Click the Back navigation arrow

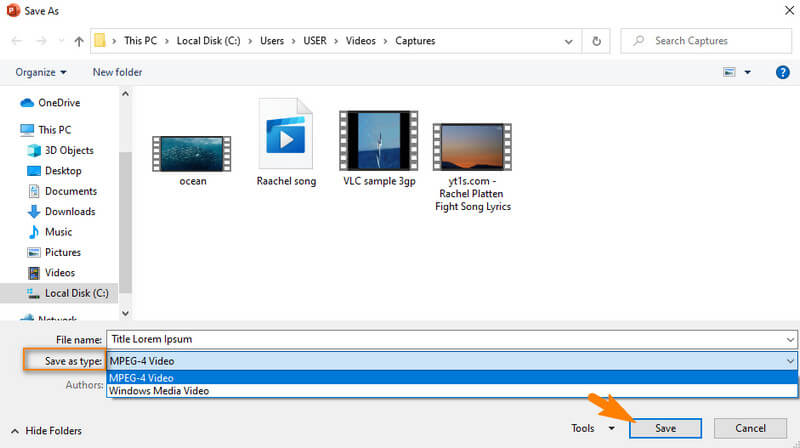coord(16,41)
